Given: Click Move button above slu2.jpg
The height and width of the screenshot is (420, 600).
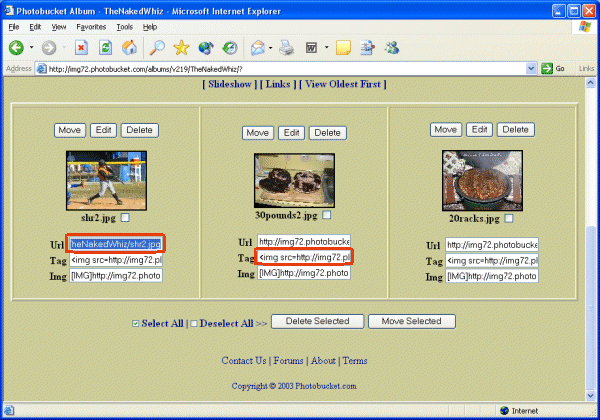Looking at the screenshot, I should (70, 130).
